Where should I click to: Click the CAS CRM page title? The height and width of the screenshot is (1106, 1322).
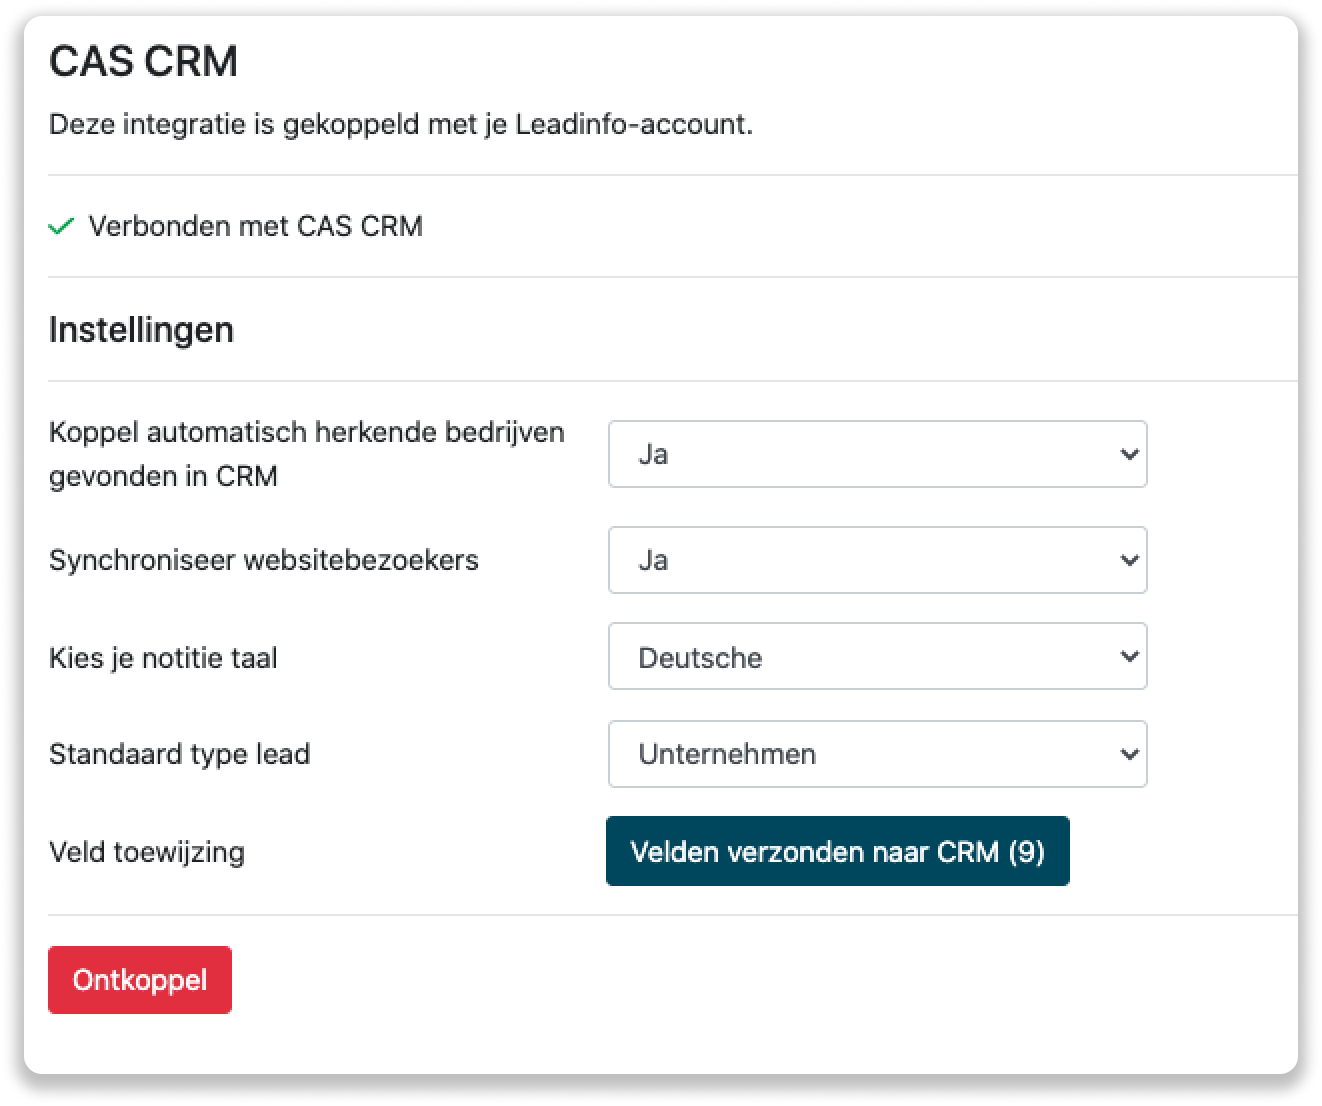pos(143,62)
